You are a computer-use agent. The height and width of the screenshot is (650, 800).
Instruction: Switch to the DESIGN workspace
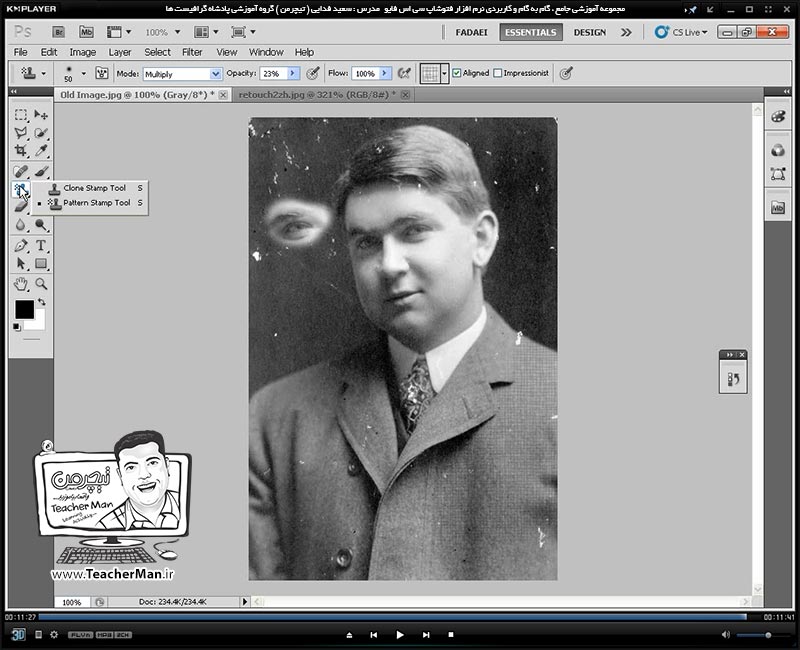pos(590,32)
